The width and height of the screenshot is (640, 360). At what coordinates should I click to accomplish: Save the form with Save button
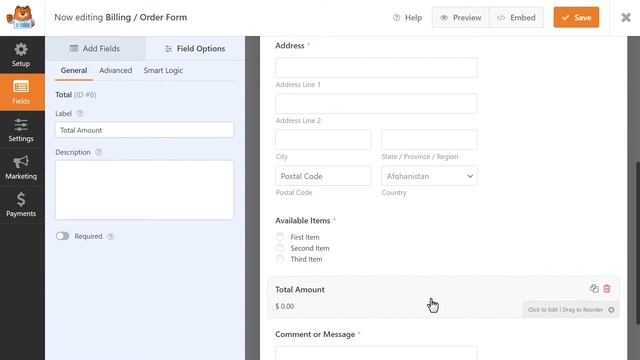(x=576, y=18)
